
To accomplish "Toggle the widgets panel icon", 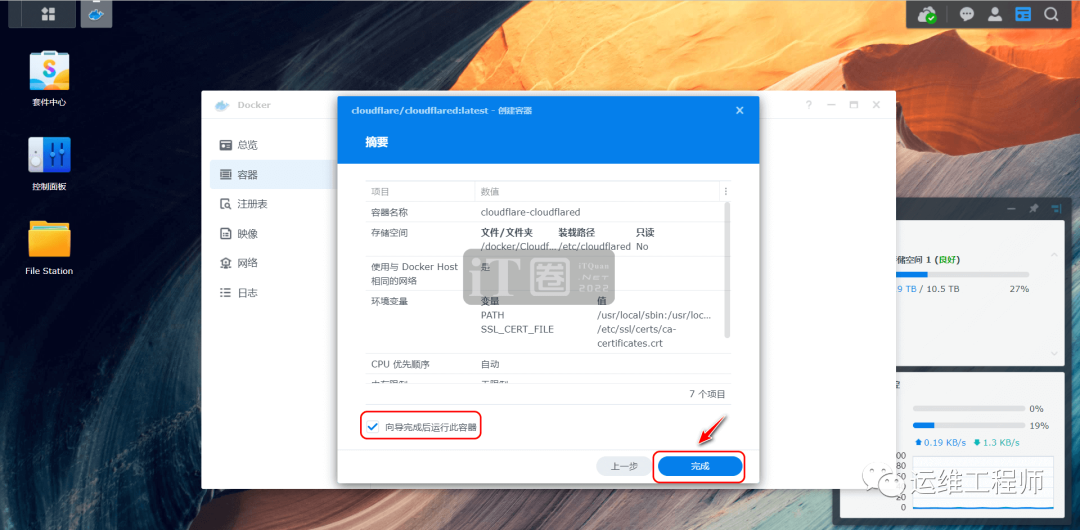I will [1023, 14].
